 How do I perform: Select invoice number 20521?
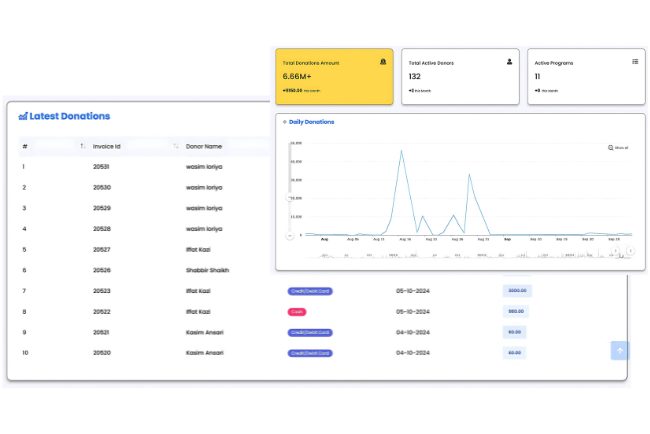click(101, 332)
